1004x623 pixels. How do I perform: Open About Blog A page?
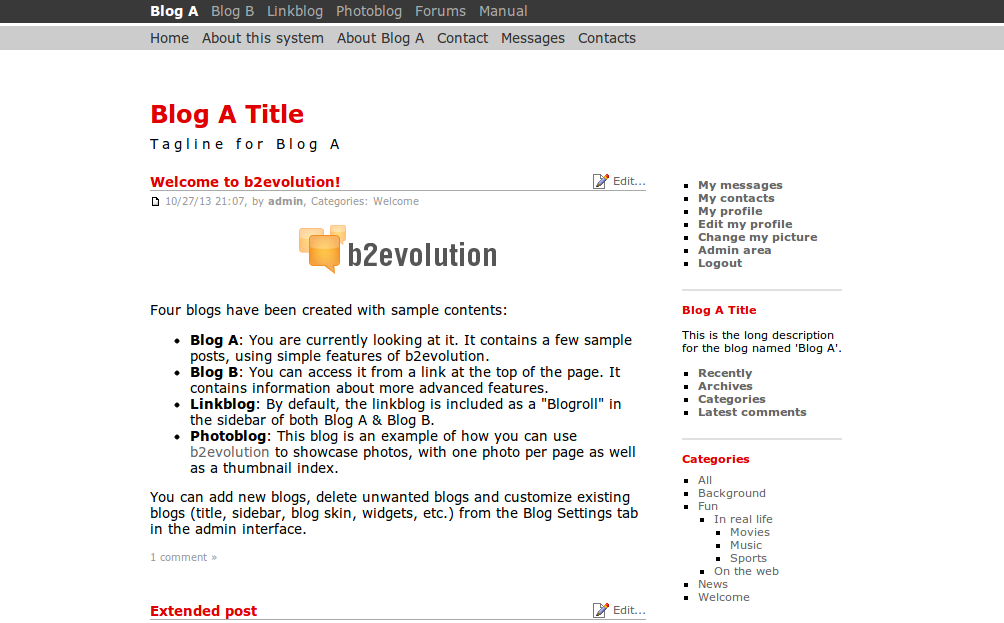click(x=380, y=38)
